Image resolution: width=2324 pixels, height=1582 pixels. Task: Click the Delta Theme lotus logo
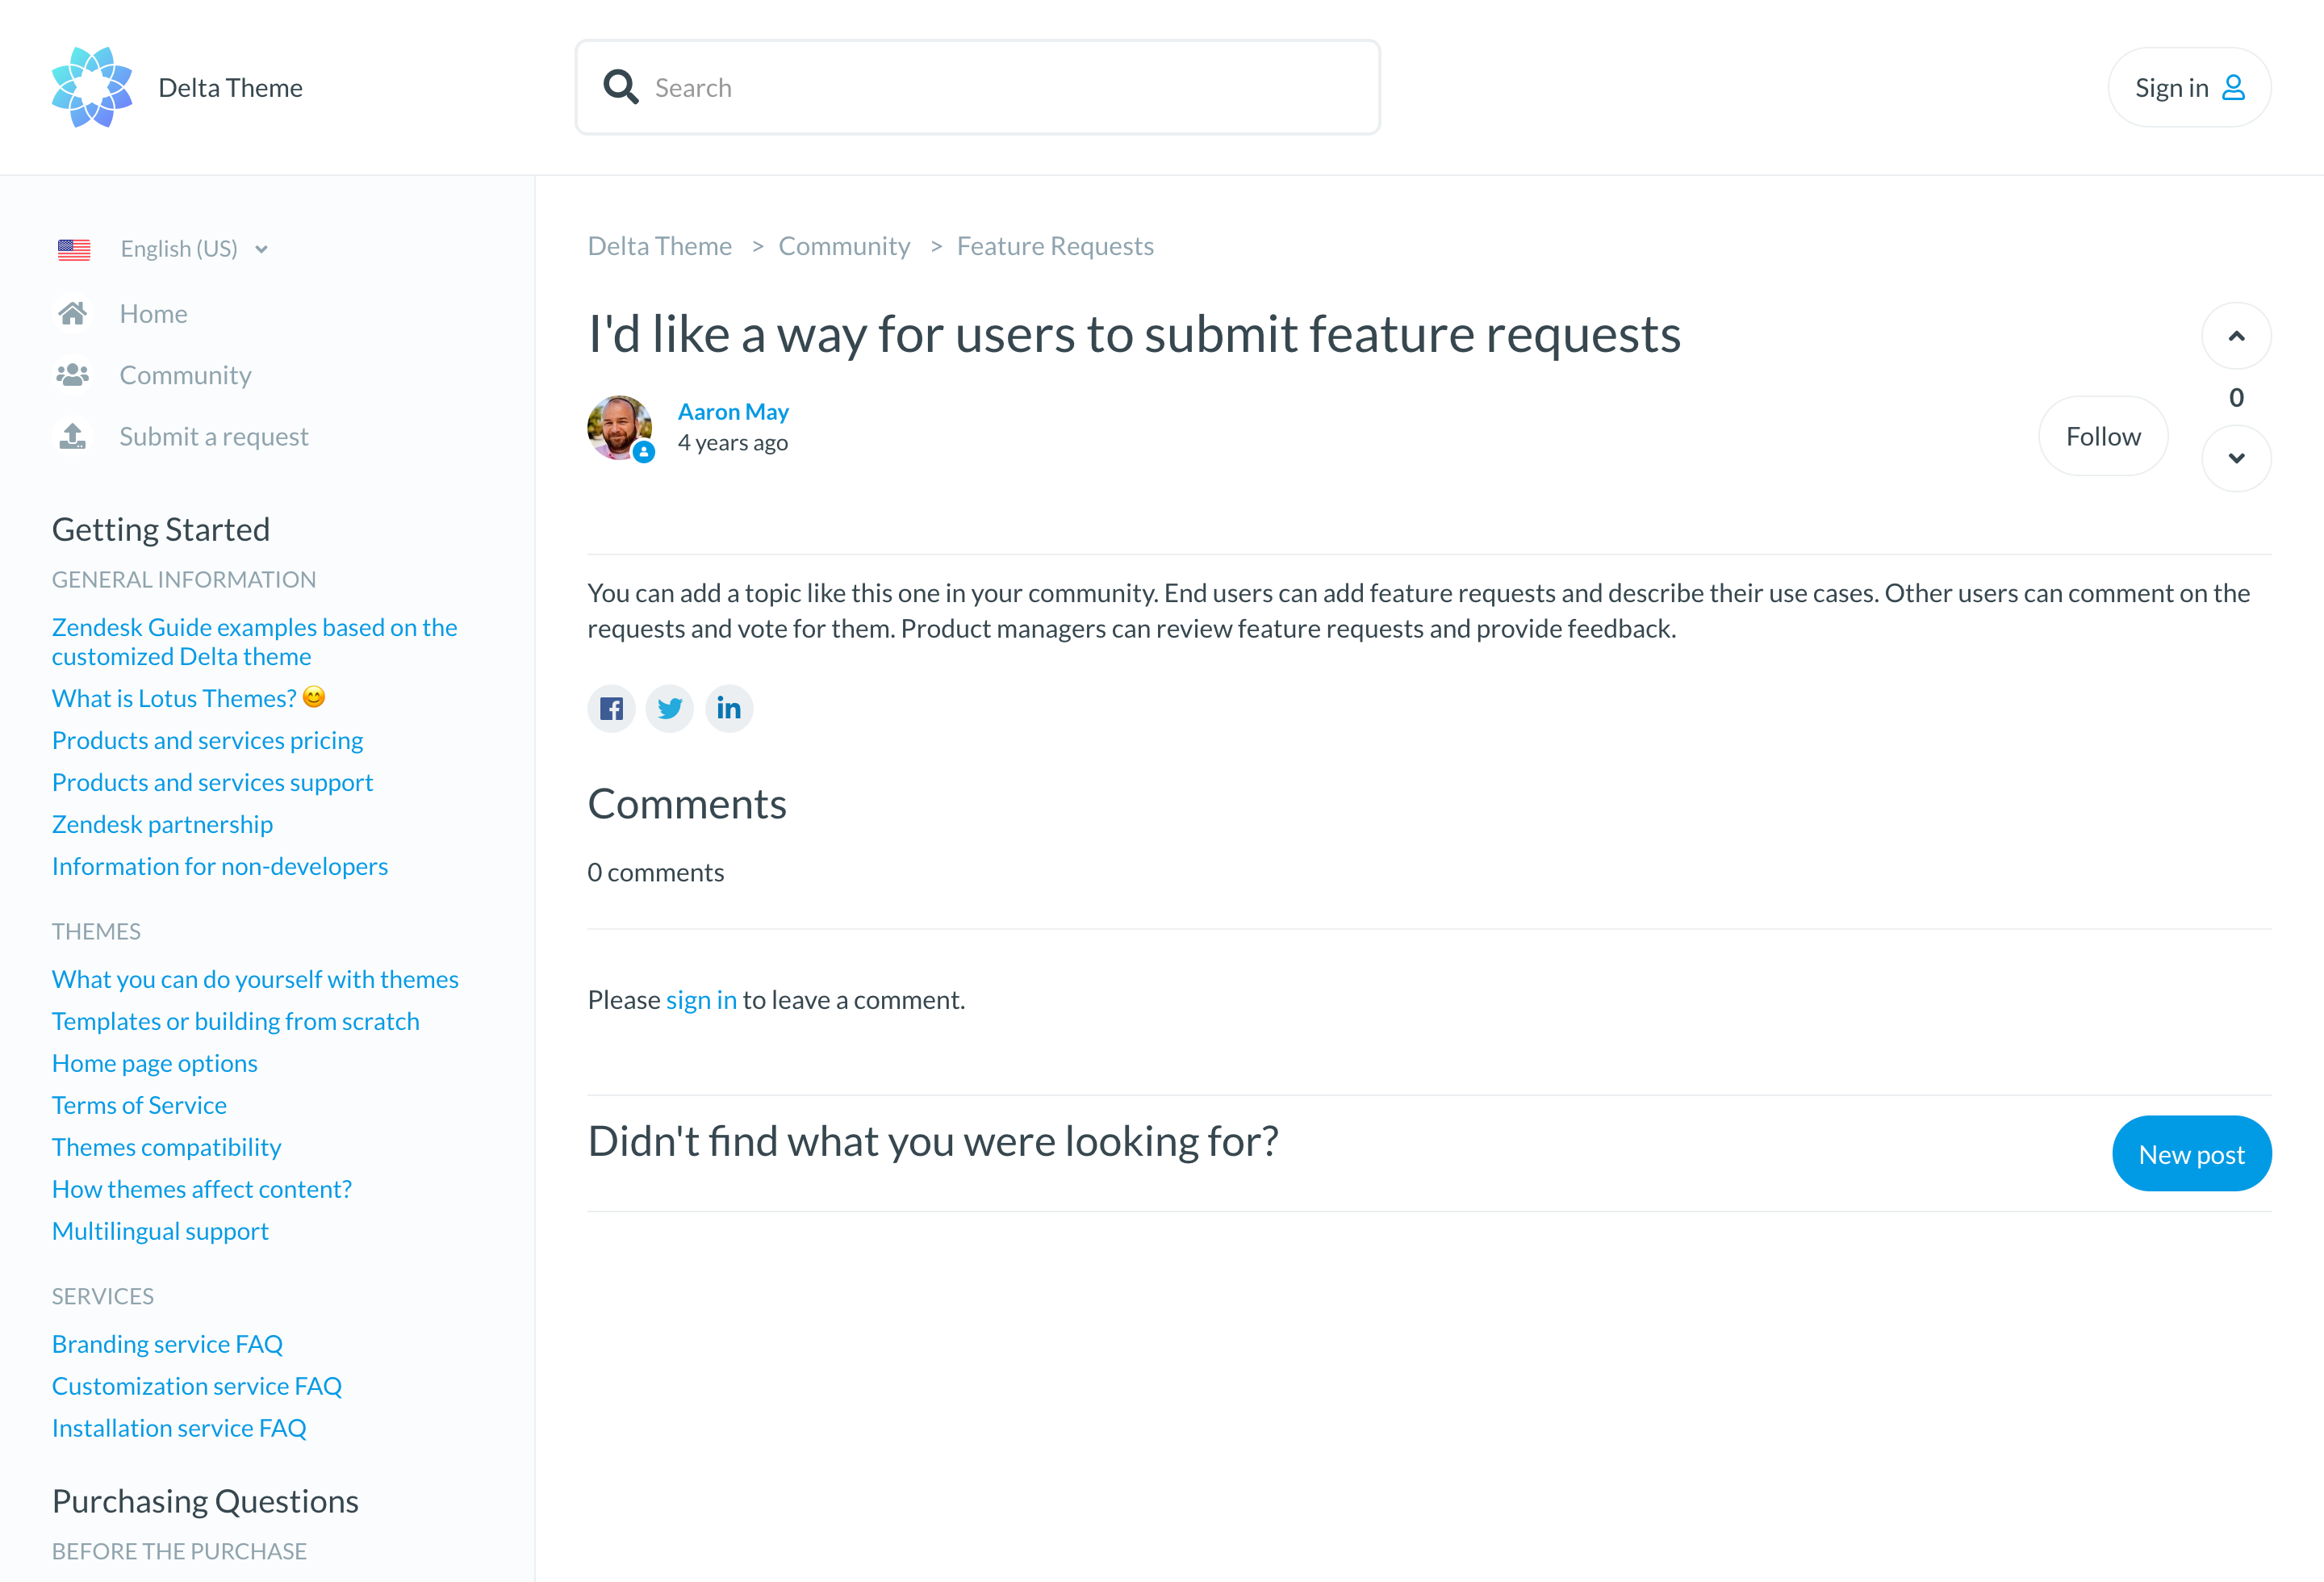[x=92, y=87]
